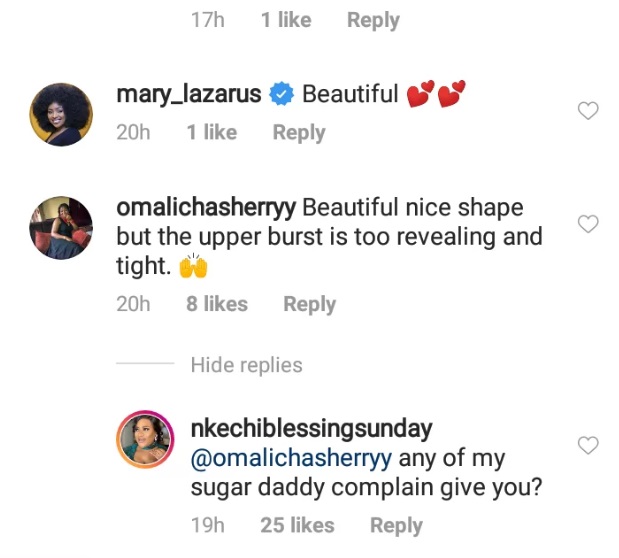Like mary_lazarus's comment with the heart
Image resolution: width=619 pixels, height=558 pixels.
tap(589, 111)
